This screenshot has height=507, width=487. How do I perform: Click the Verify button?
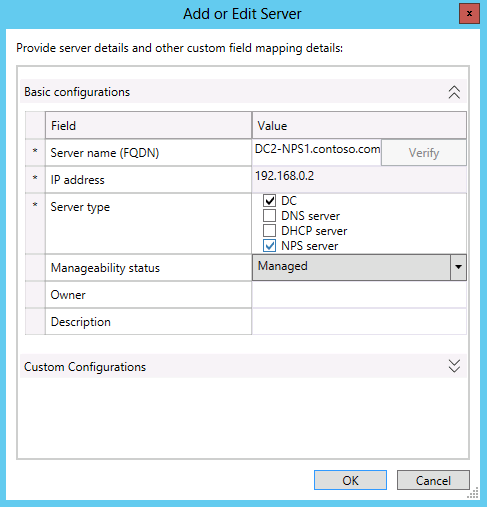(x=424, y=153)
